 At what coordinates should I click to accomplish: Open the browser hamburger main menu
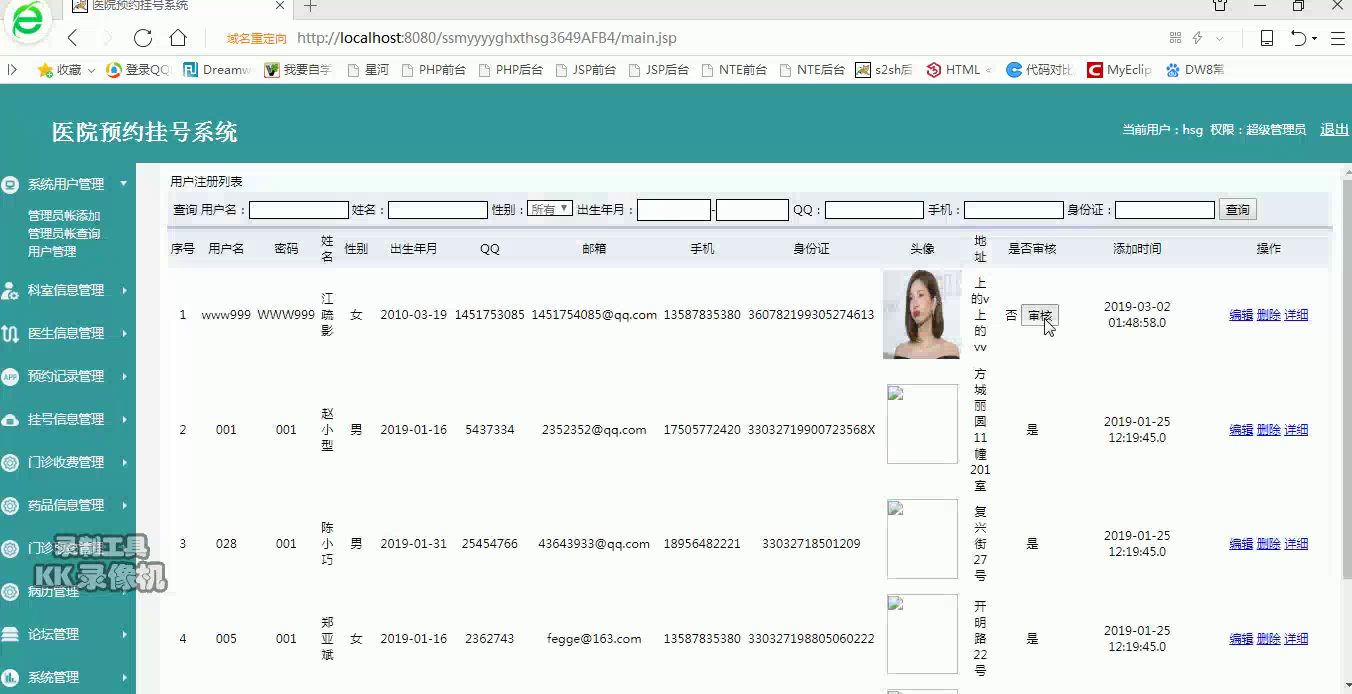[x=1338, y=38]
